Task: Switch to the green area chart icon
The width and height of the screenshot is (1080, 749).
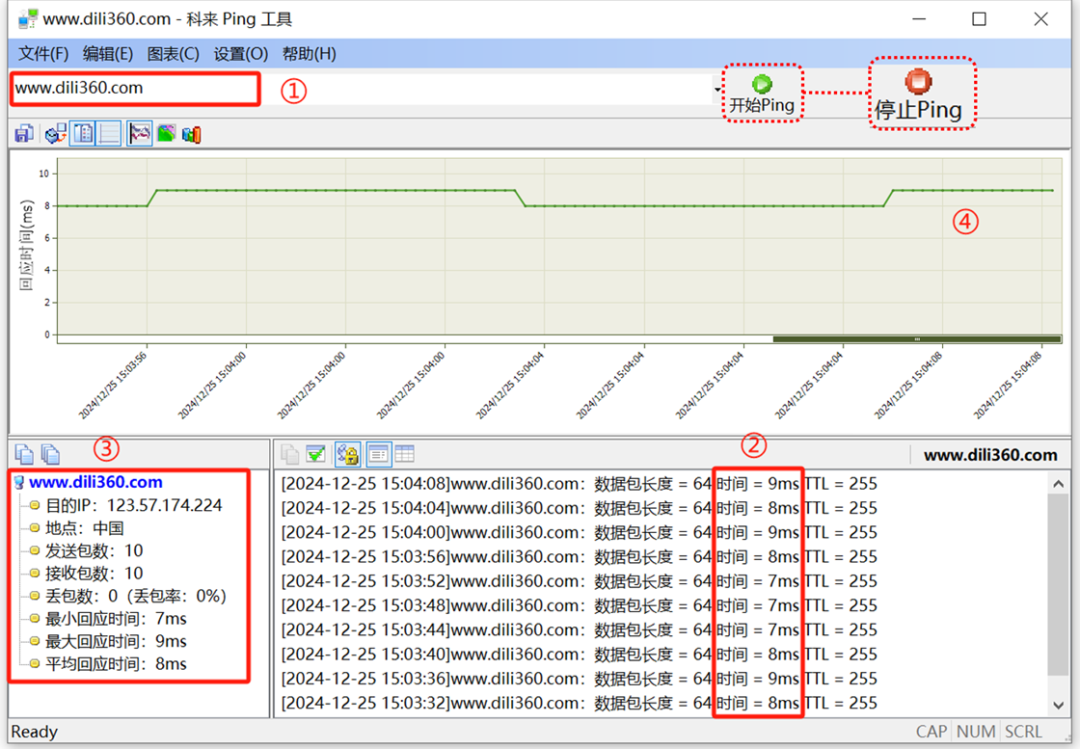Action: [x=166, y=134]
